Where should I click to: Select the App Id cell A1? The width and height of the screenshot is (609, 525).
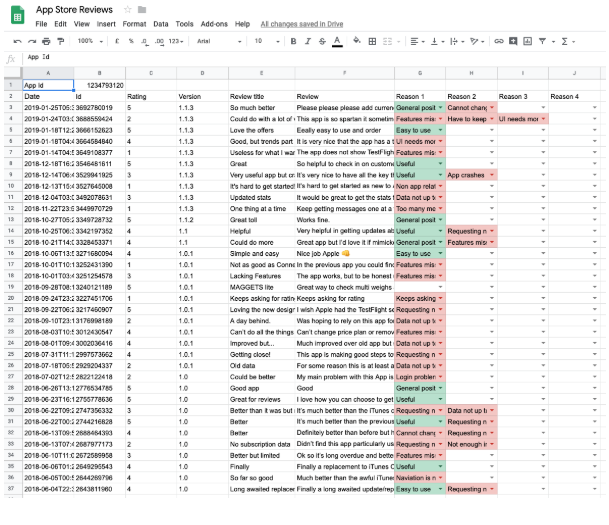point(48,85)
